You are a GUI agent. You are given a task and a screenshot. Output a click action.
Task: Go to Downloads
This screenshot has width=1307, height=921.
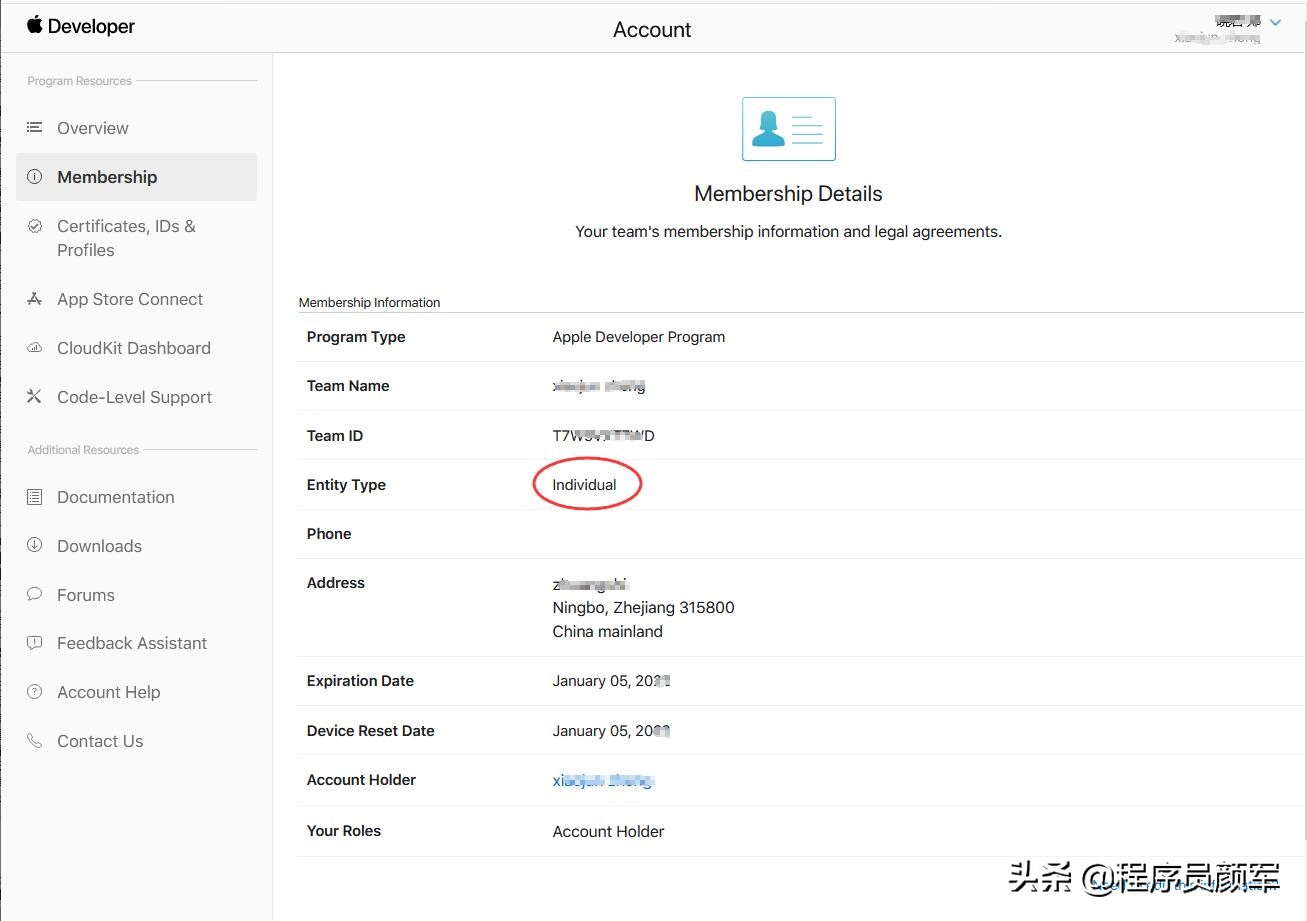pos(100,546)
